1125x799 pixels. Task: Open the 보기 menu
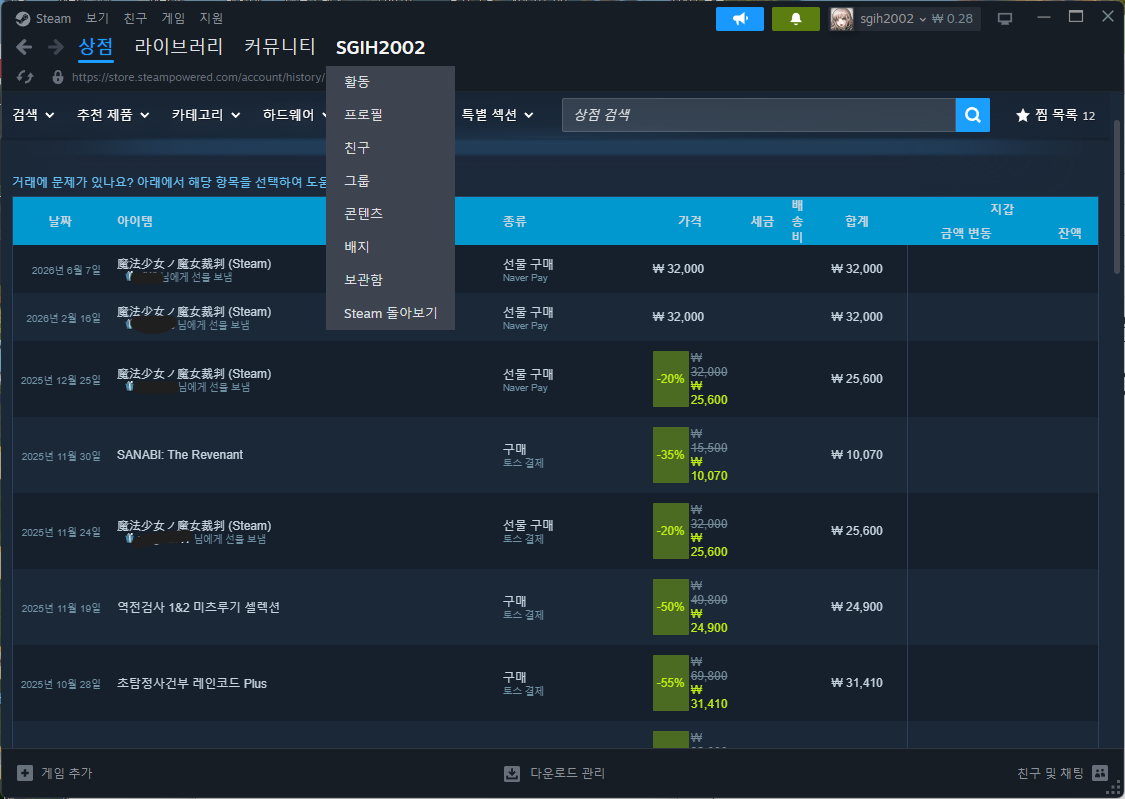point(97,18)
